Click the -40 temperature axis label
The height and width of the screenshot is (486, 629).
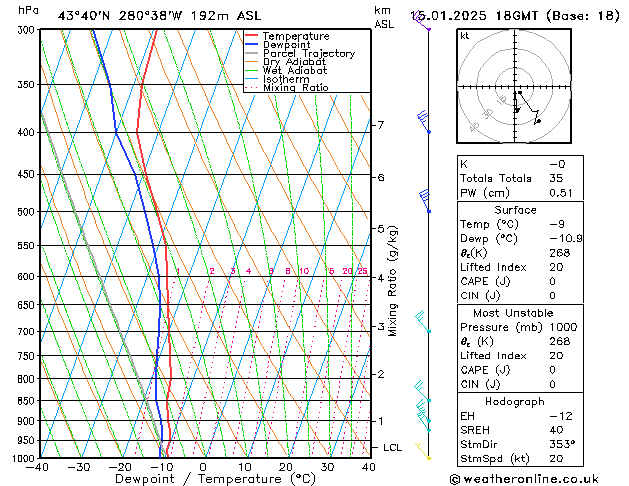[37, 467]
